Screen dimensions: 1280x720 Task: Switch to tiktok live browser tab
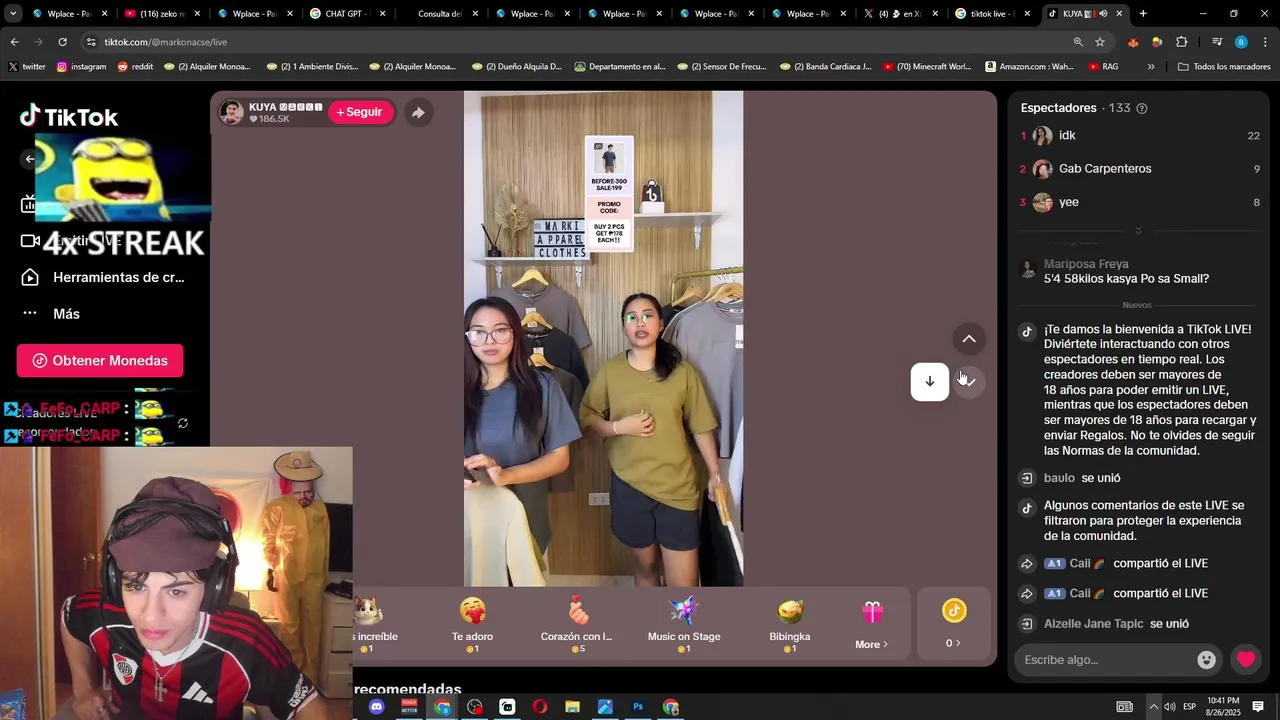(990, 14)
